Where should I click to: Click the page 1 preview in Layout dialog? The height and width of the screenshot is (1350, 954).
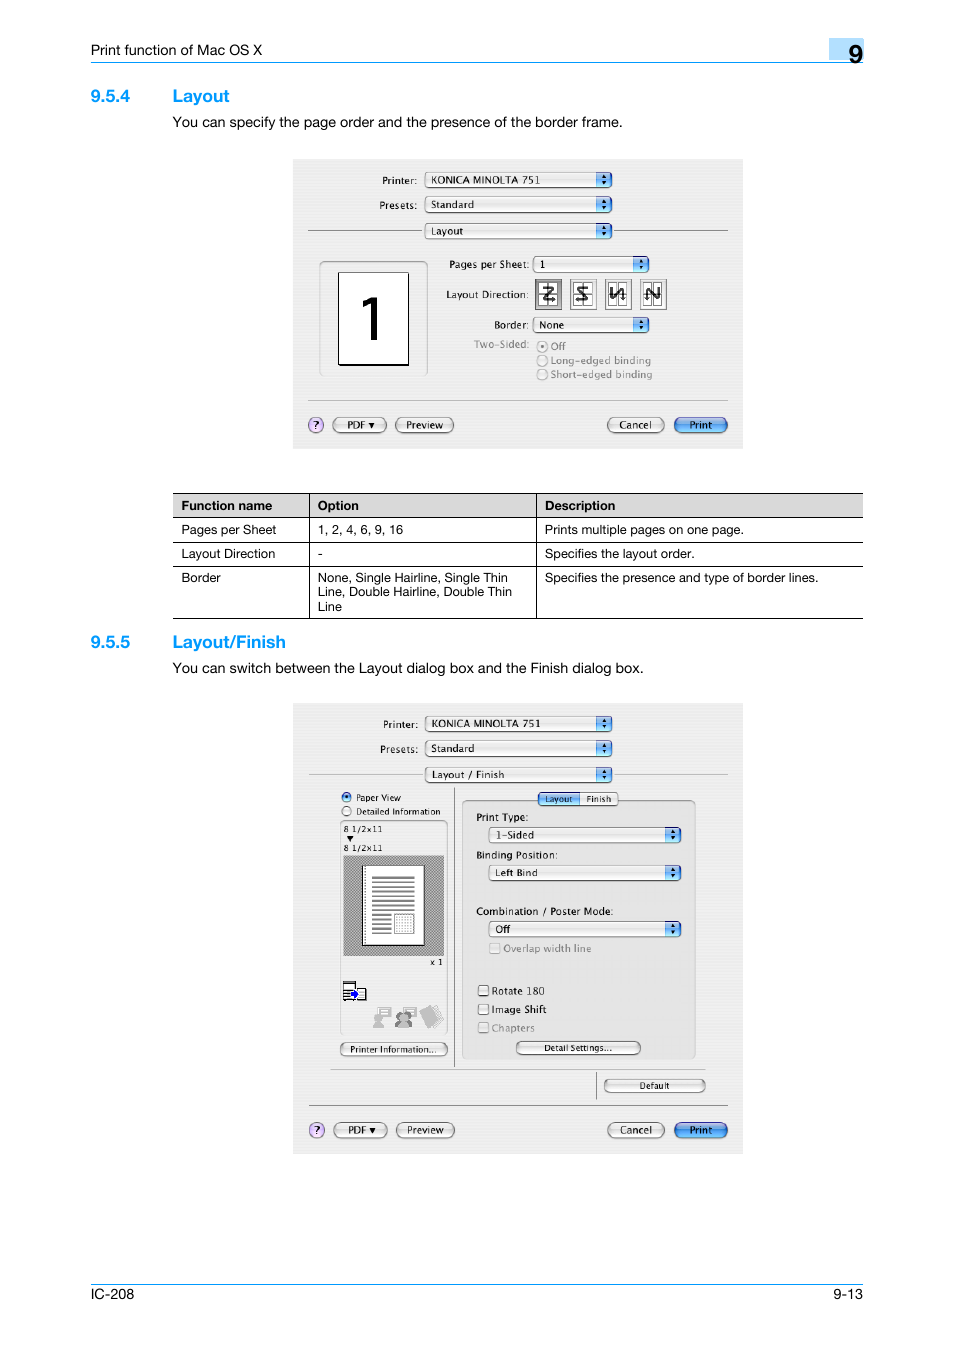click(x=373, y=319)
